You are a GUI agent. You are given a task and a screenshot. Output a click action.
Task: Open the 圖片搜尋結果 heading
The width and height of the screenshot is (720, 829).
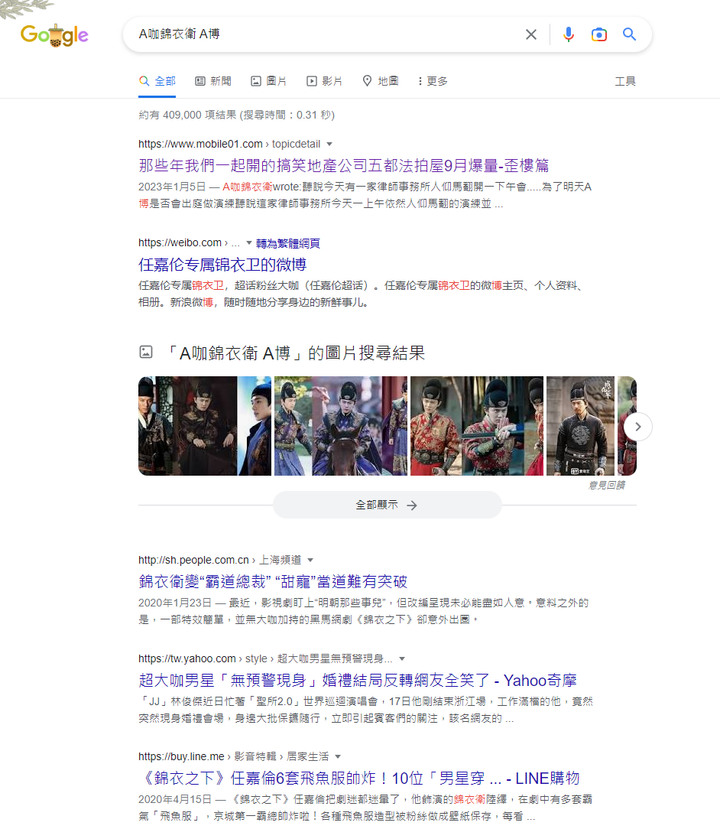[296, 353]
